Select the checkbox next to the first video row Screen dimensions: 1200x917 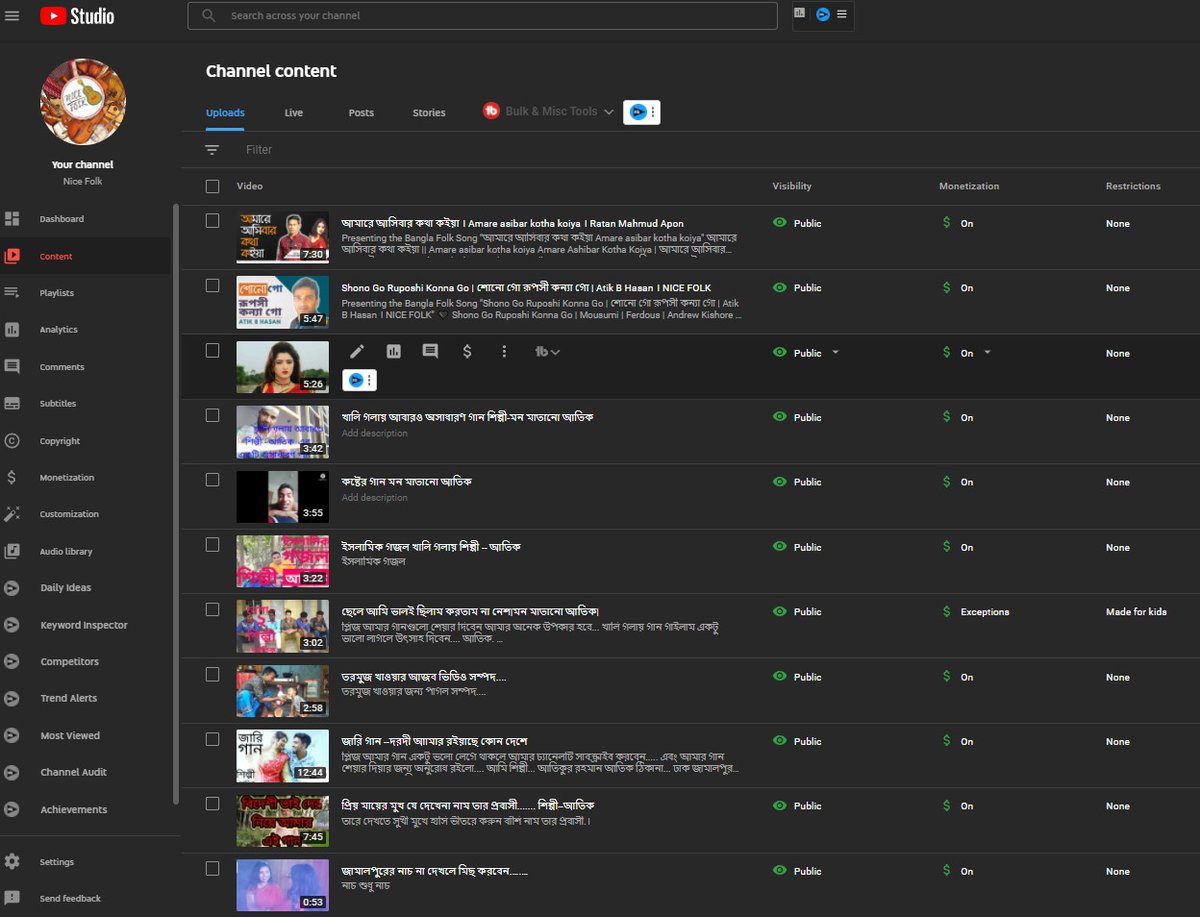click(212, 220)
